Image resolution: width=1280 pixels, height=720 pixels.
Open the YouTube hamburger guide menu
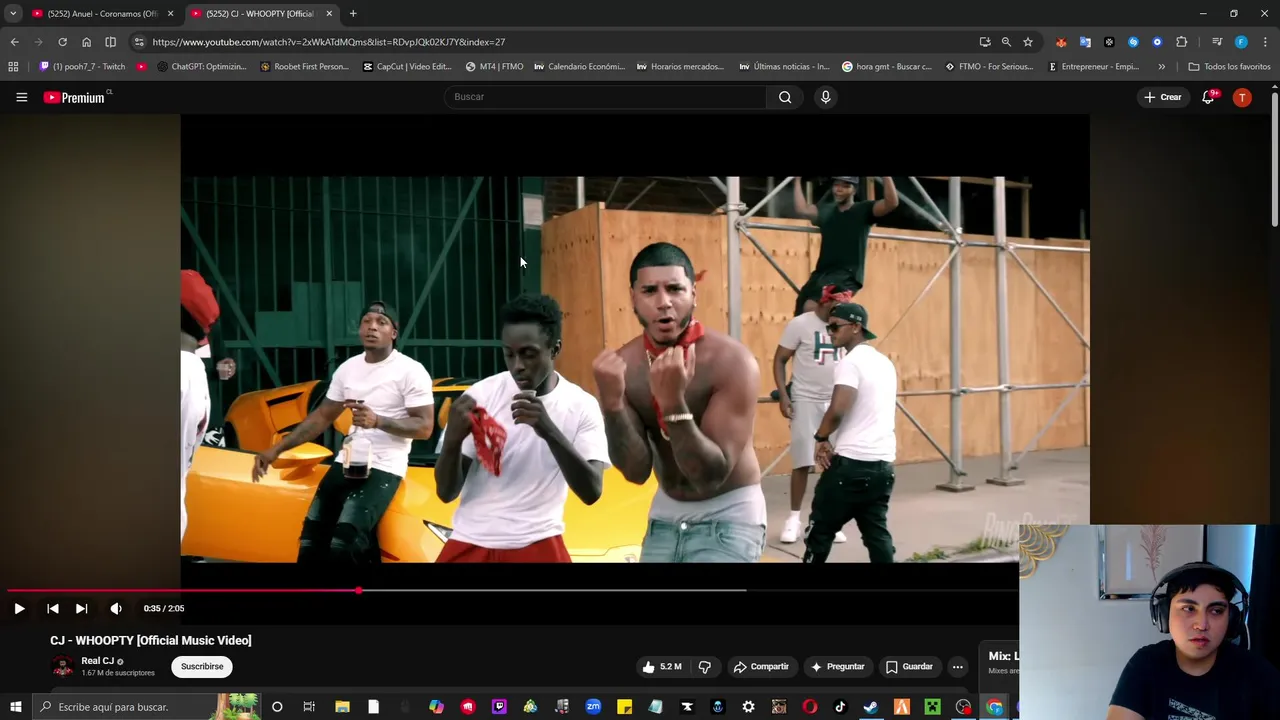click(x=21, y=97)
